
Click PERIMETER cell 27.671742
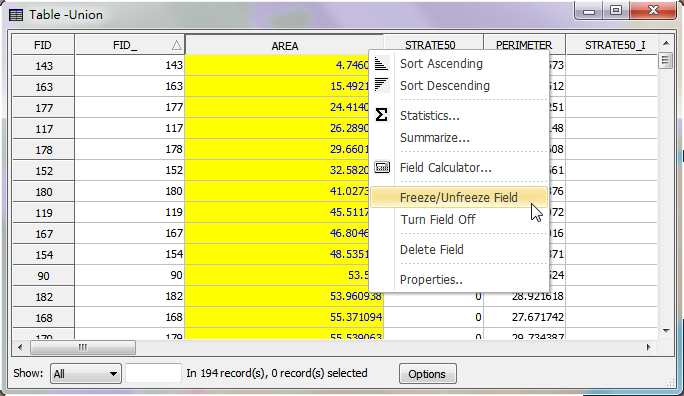[x=524, y=317]
